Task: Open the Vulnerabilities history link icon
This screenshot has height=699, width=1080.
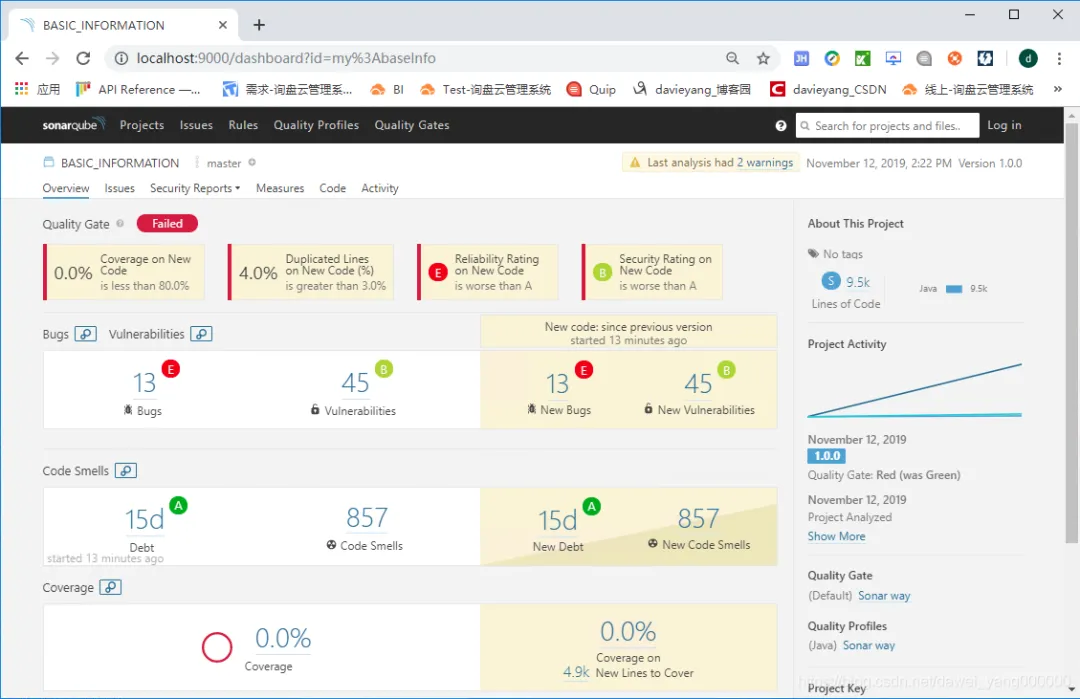Action: coord(201,334)
